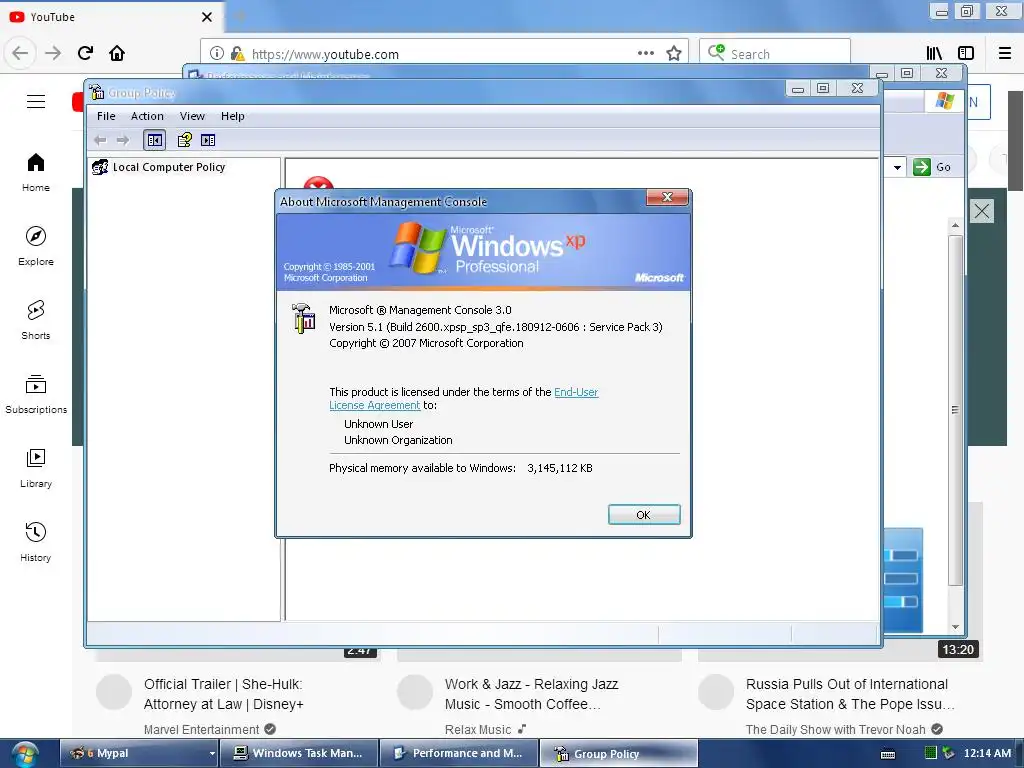1024x768 pixels.
Task: Click Relax Music channel name
Action: pos(477,729)
